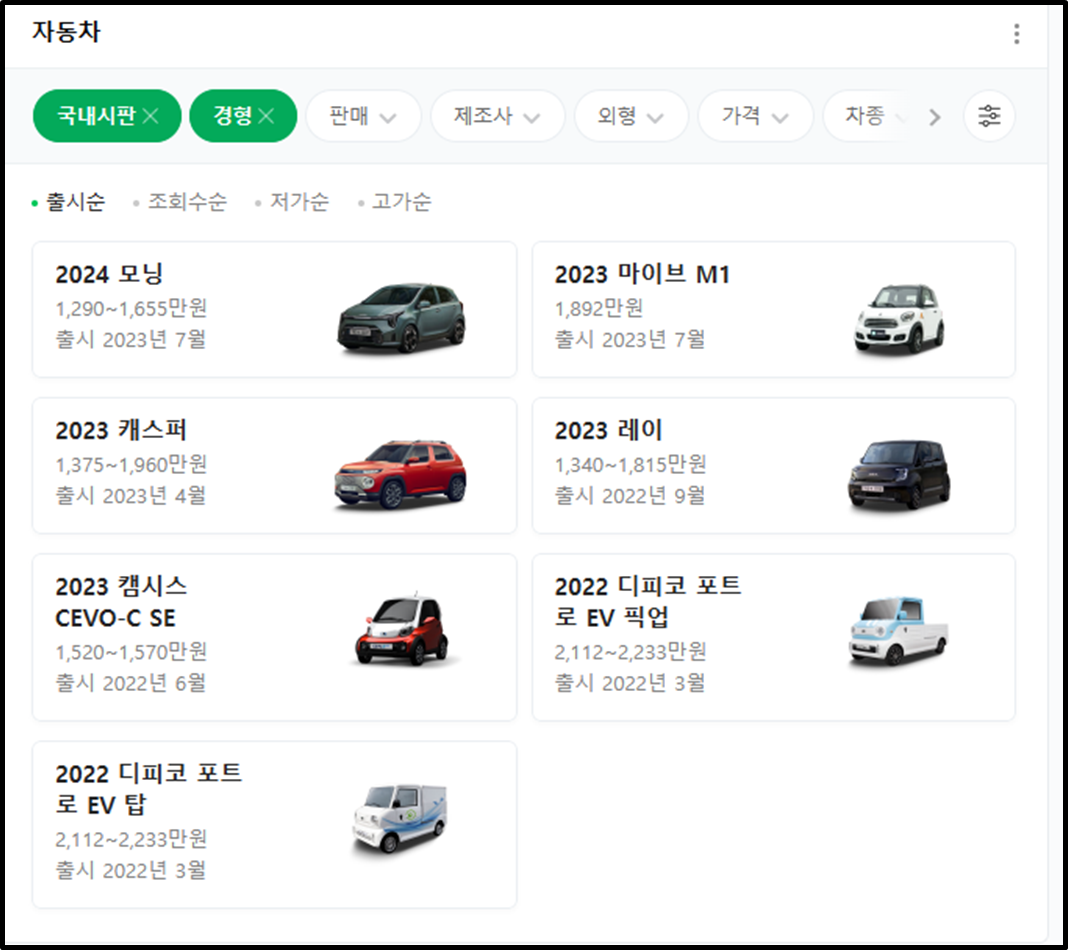Open the 2024 모닝 title link
The image size is (1068, 950).
110,274
